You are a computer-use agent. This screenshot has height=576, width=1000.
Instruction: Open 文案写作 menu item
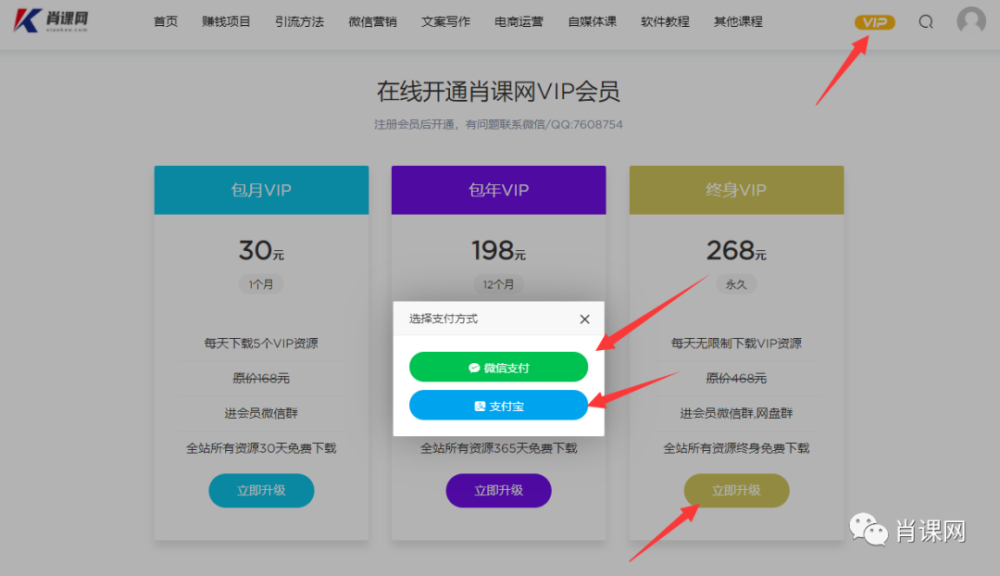pyautogui.click(x=445, y=22)
